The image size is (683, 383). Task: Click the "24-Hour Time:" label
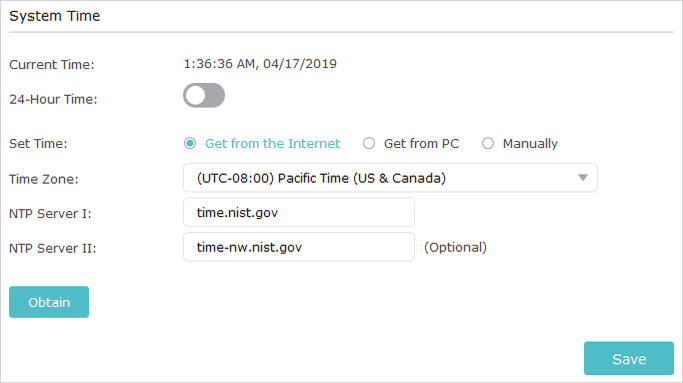[53, 99]
